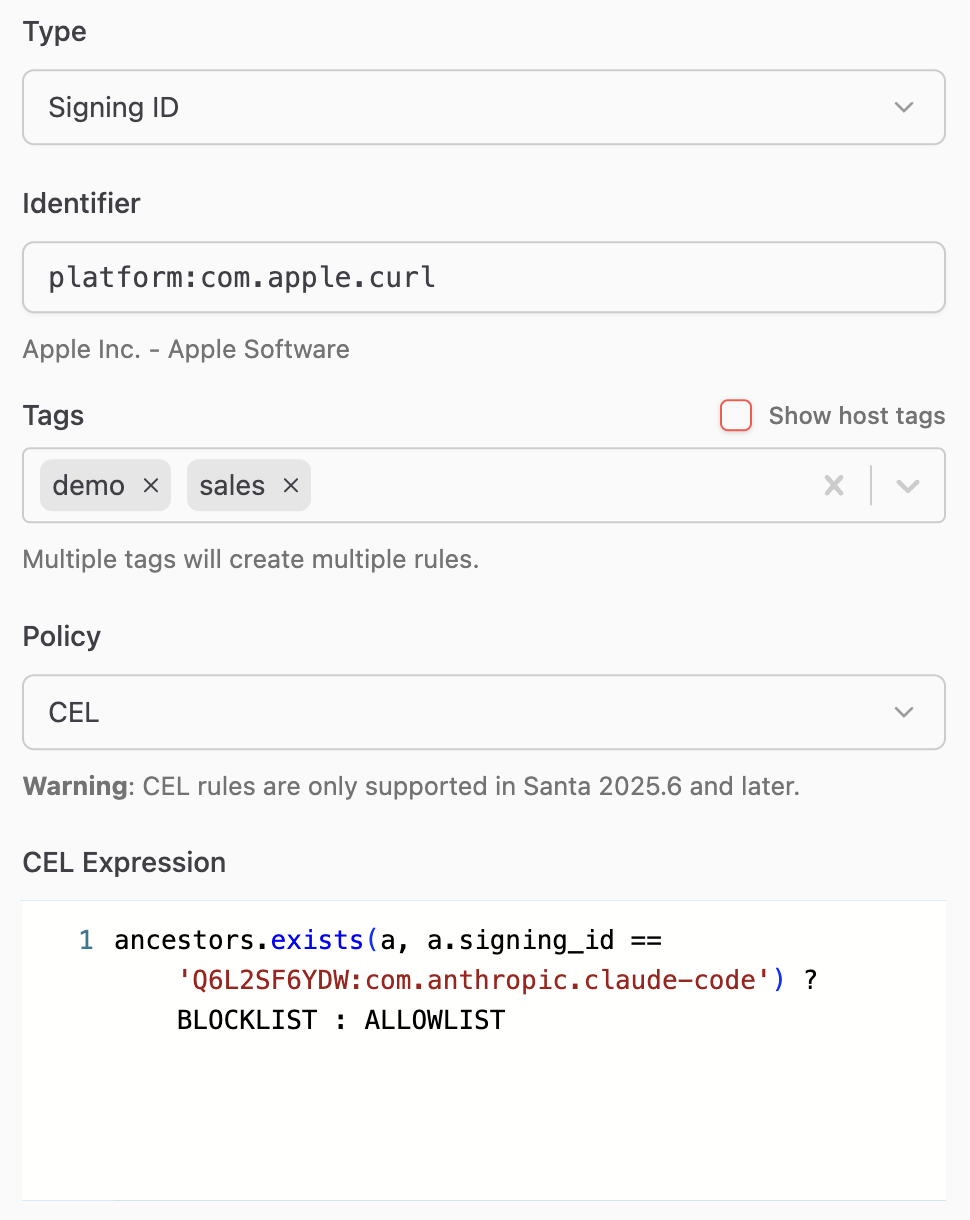This screenshot has width=970, height=1220.
Task: Place cursor on ALLOWLIST in the expression
Action: pyautogui.click(x=434, y=1020)
